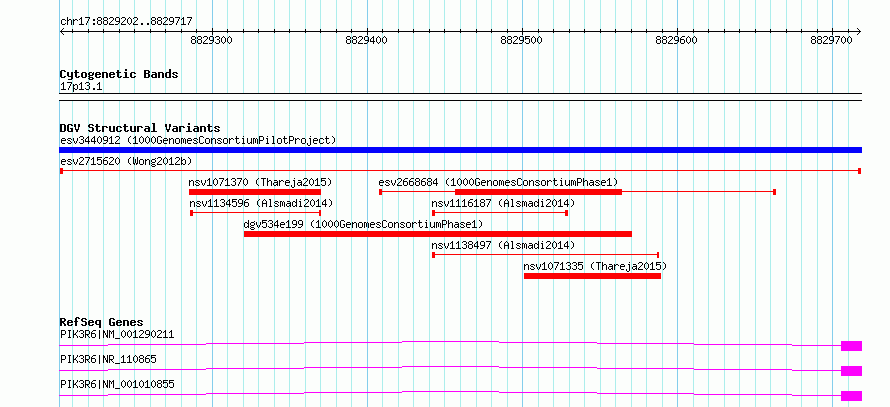The width and height of the screenshot is (890, 407).
Task: Click ruler position 8829400
Action: tap(367, 40)
